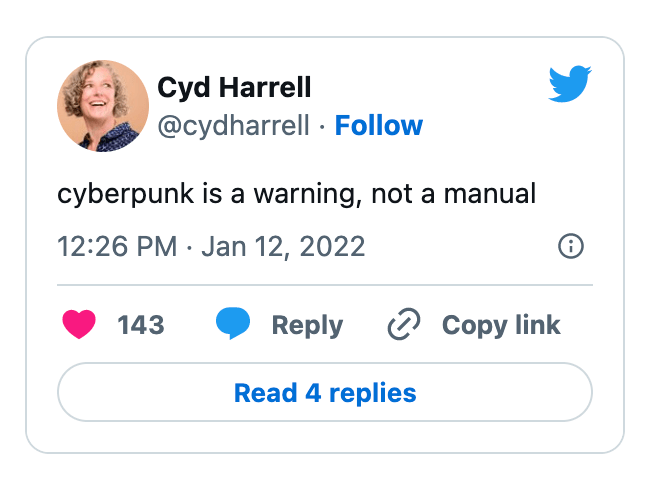Click the Twitter bird logo
650x486 pixels.
point(570,83)
